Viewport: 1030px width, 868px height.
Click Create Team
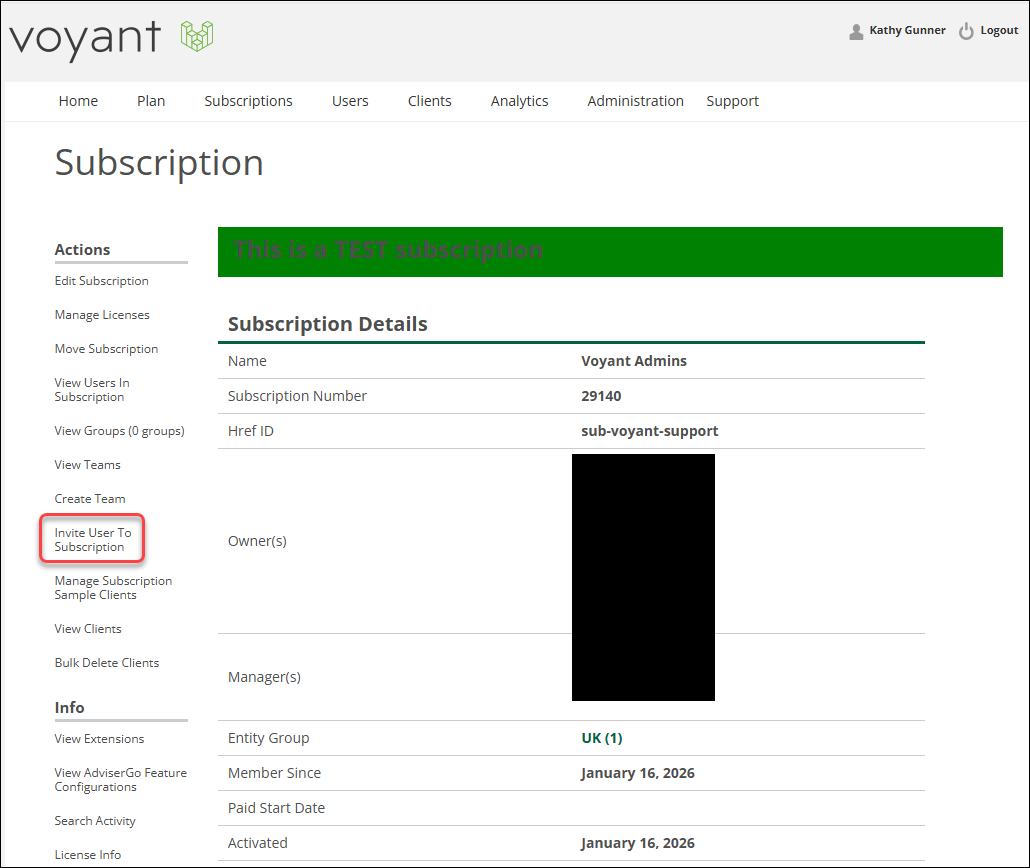[90, 499]
